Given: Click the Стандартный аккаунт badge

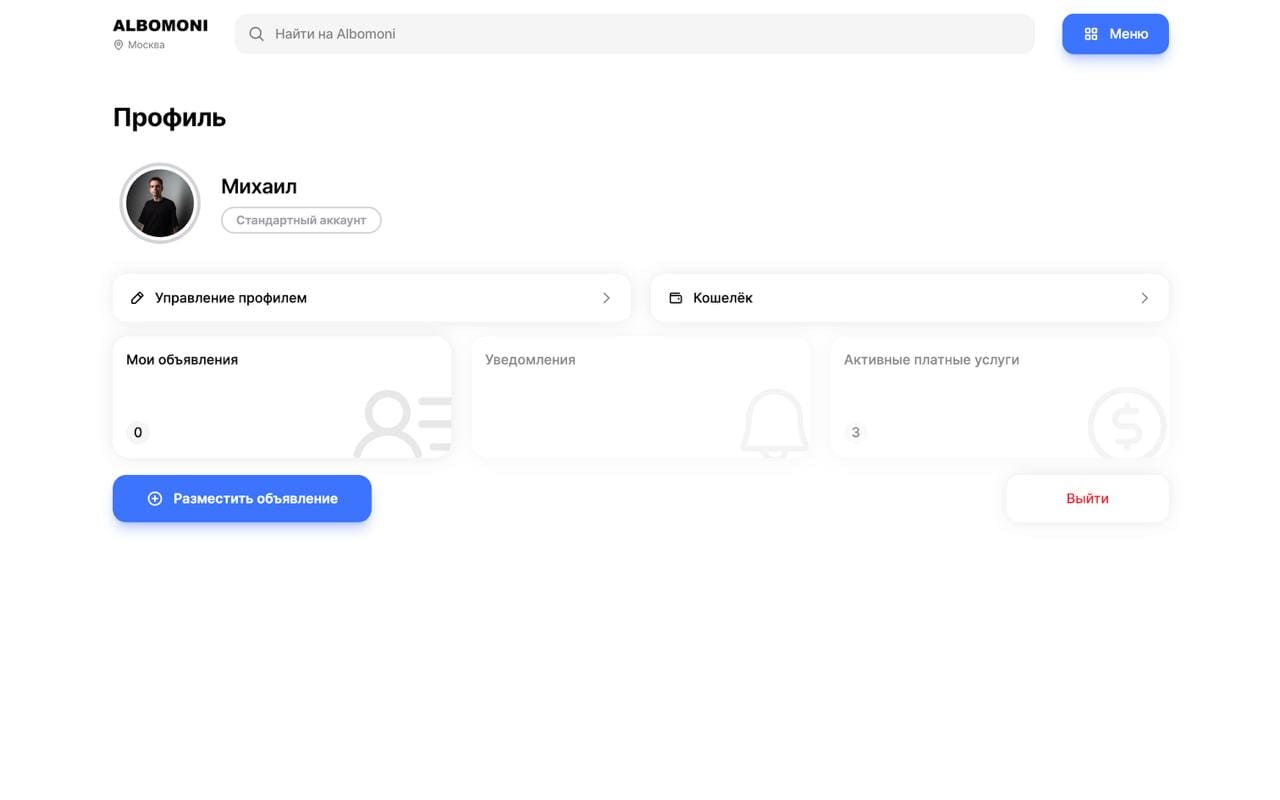Looking at the screenshot, I should coord(301,220).
